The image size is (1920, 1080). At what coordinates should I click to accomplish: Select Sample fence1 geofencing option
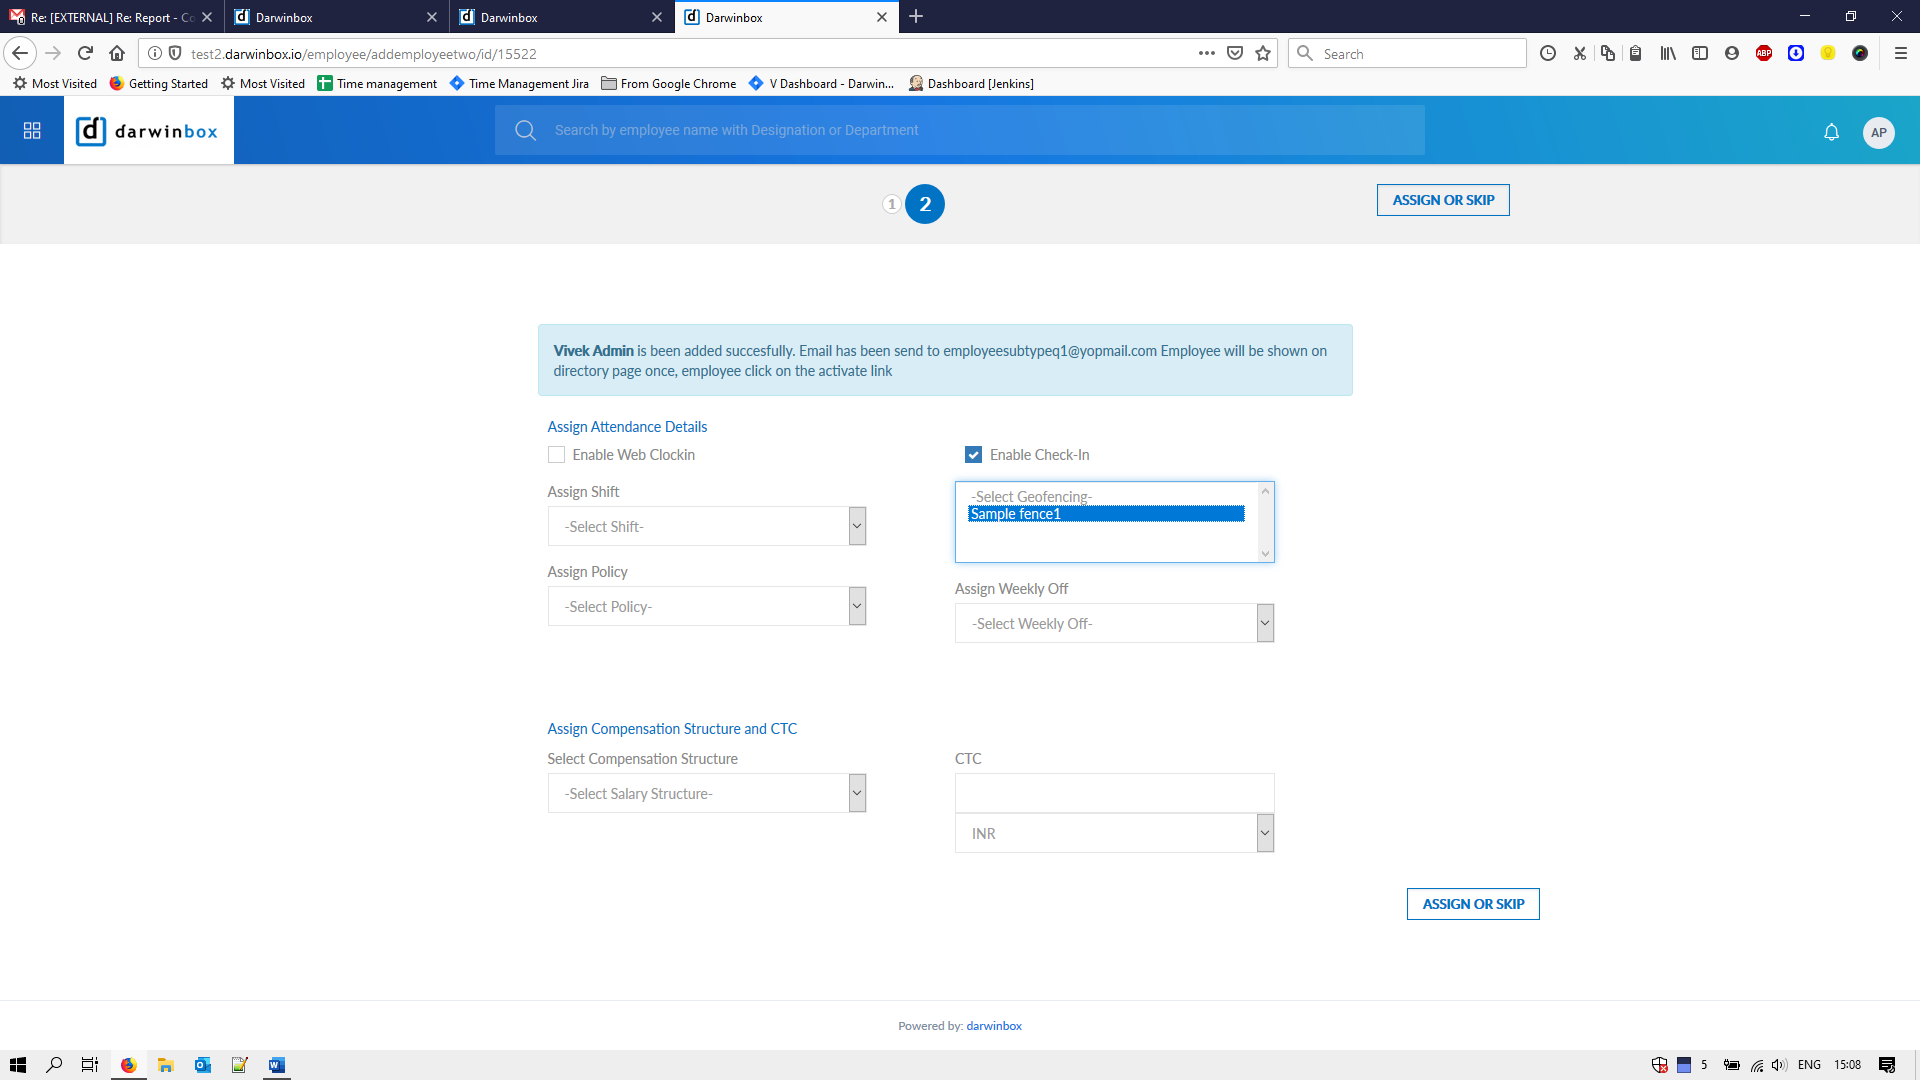pyautogui.click(x=1105, y=514)
